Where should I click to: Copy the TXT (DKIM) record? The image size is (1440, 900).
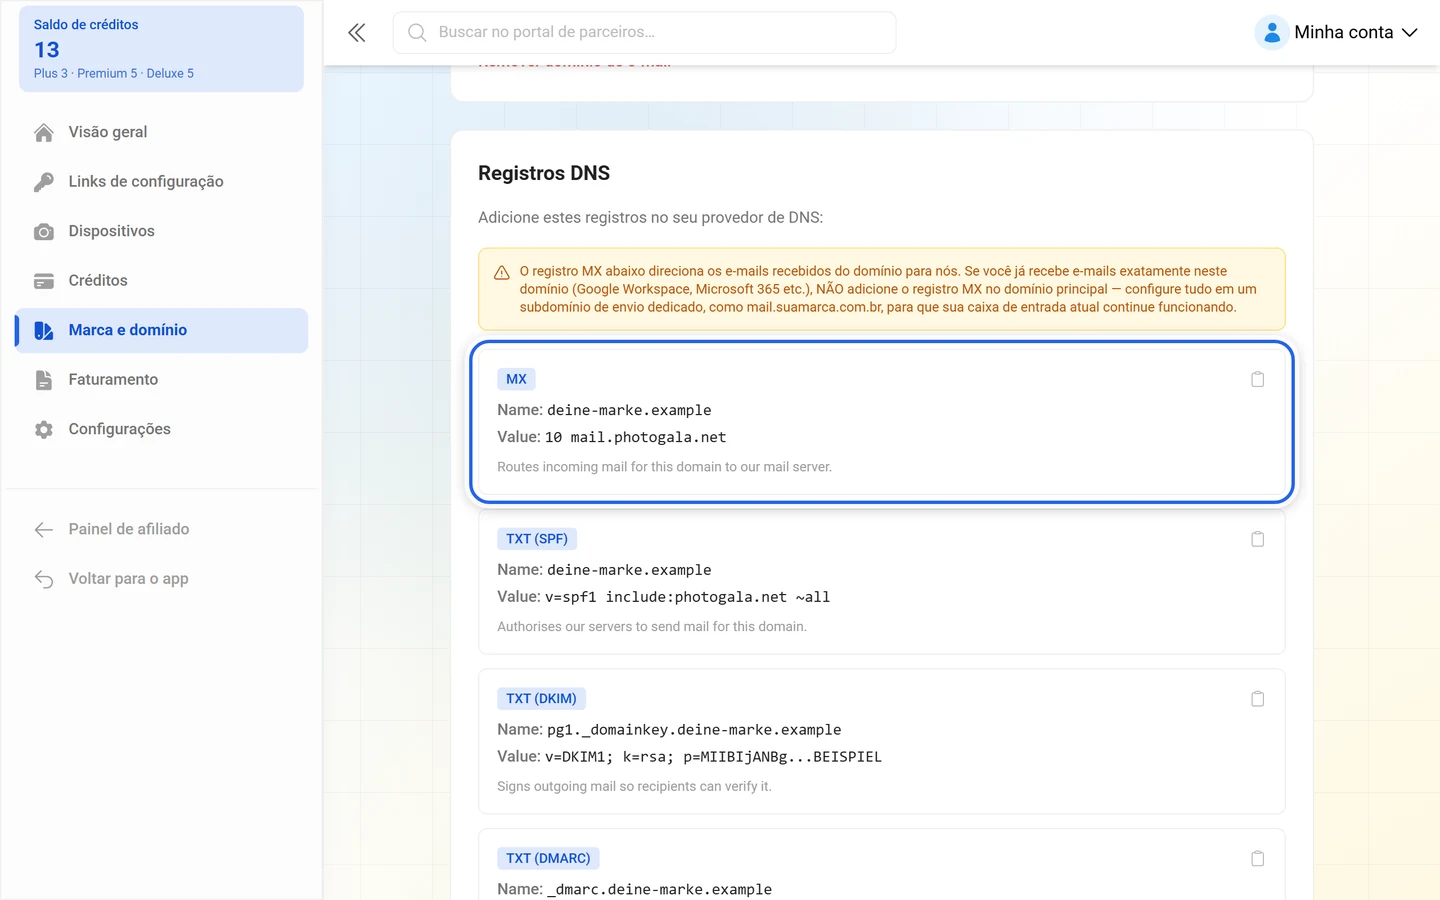coord(1258,699)
